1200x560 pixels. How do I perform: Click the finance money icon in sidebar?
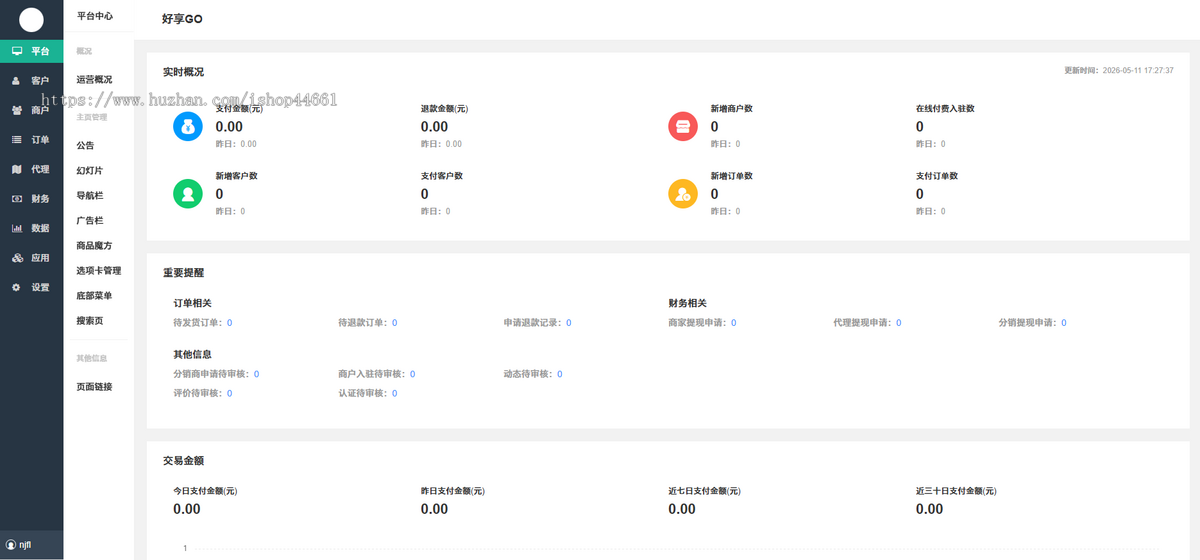click(17, 199)
